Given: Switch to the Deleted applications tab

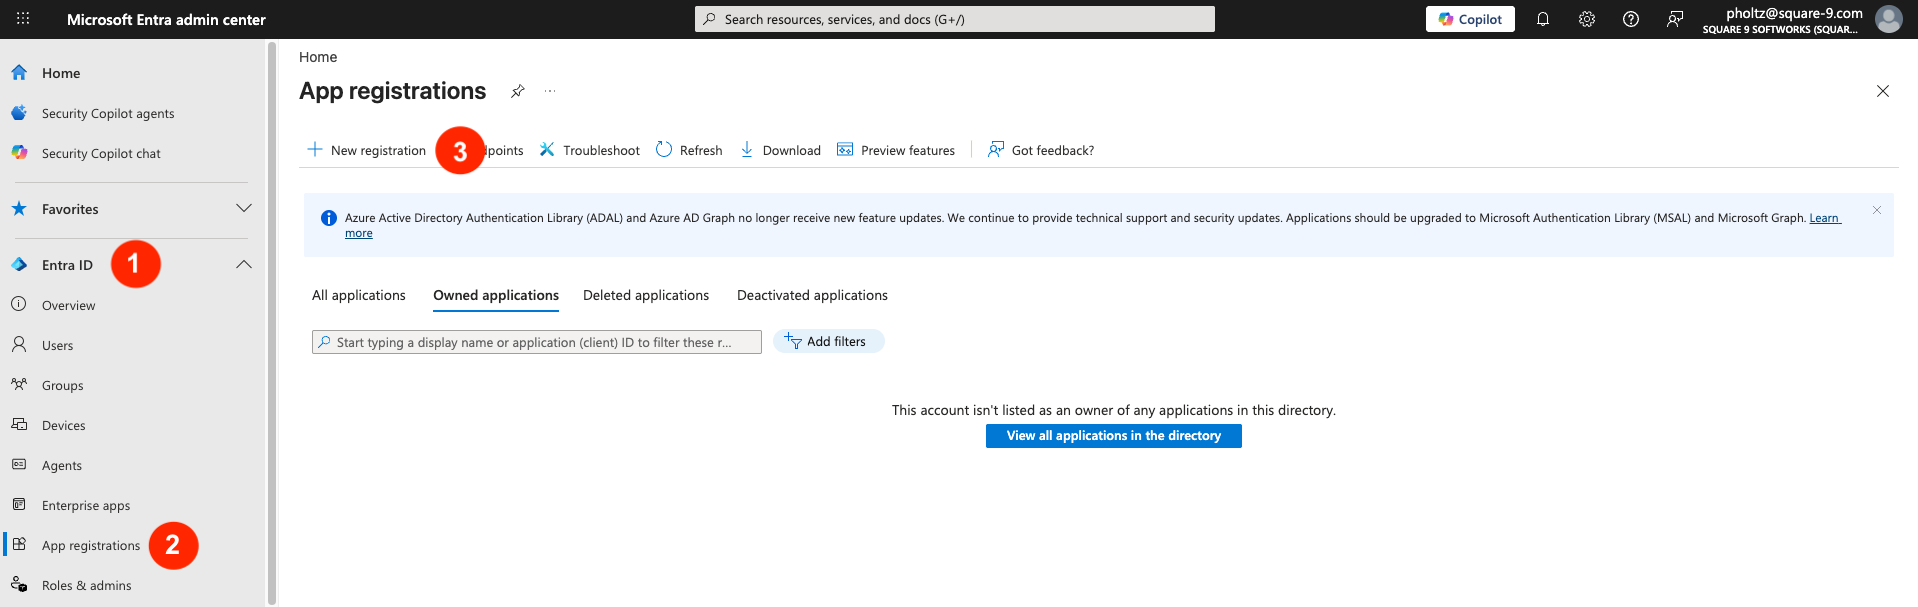Looking at the screenshot, I should (646, 295).
